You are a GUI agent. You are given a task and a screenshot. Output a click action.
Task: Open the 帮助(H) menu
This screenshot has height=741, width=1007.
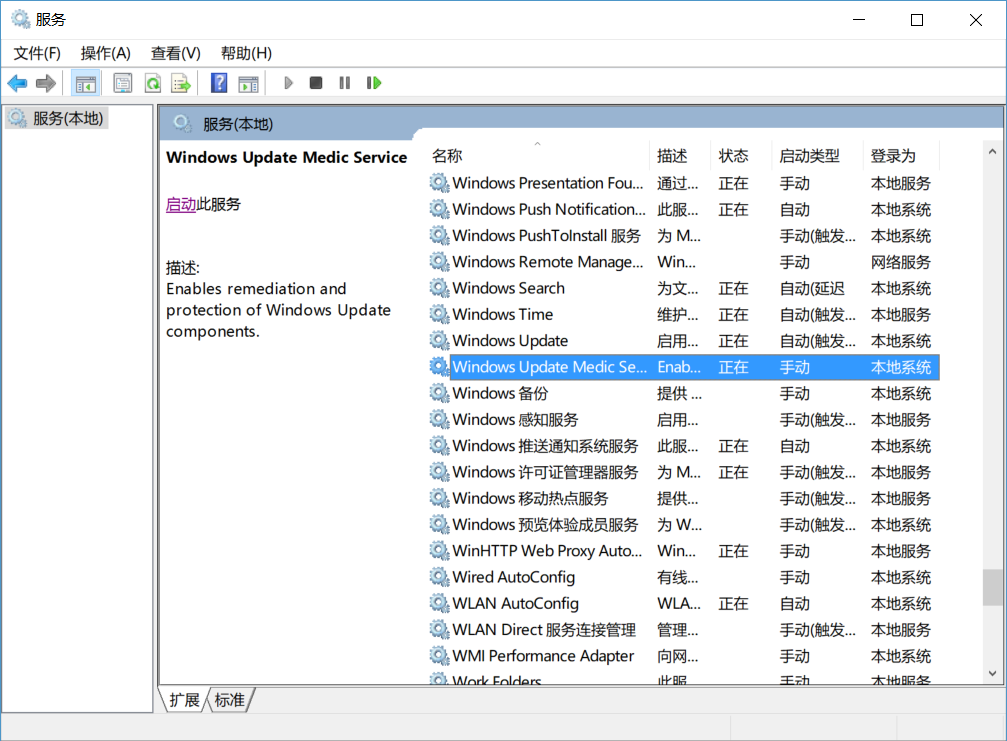(247, 53)
